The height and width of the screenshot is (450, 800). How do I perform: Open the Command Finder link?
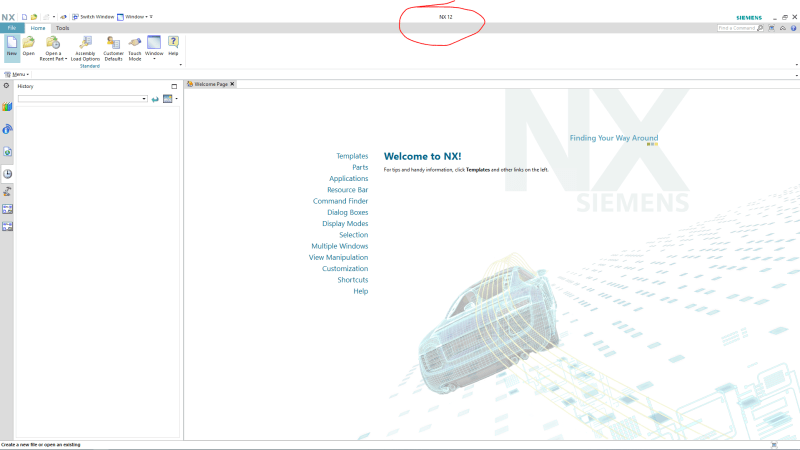click(x=340, y=201)
